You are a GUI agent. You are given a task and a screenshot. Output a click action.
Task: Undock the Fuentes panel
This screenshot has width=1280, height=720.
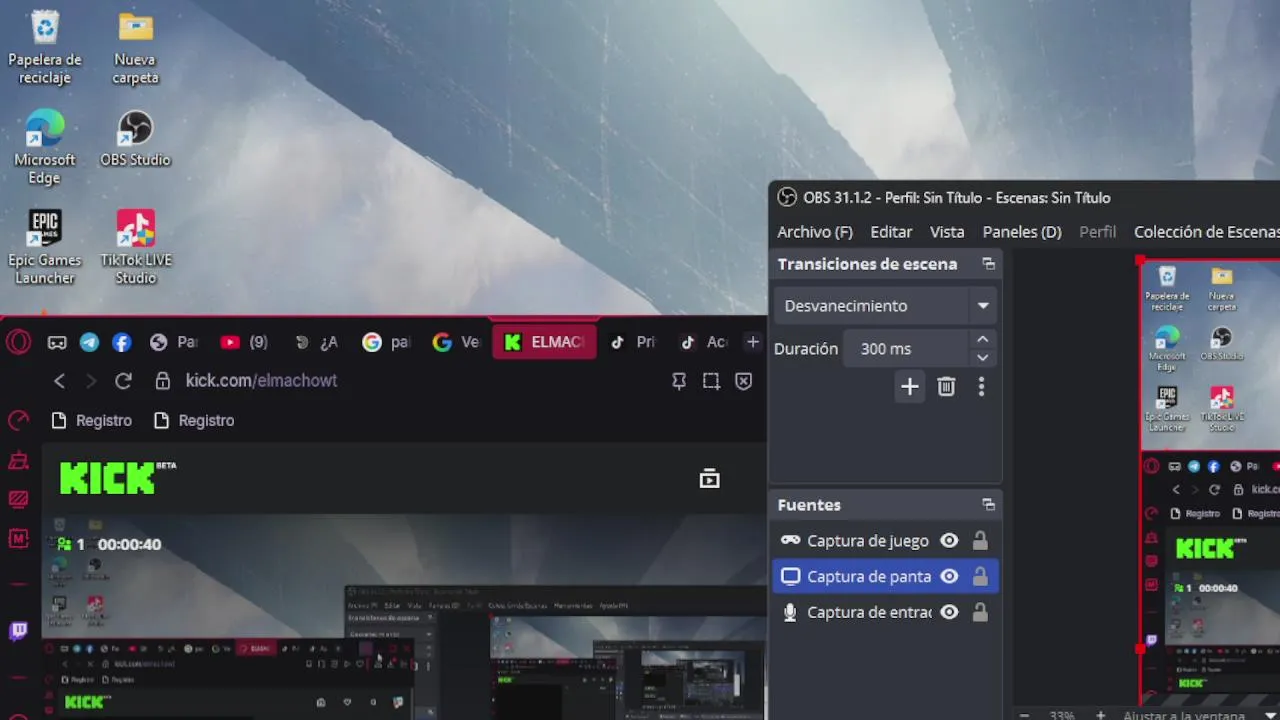click(988, 505)
